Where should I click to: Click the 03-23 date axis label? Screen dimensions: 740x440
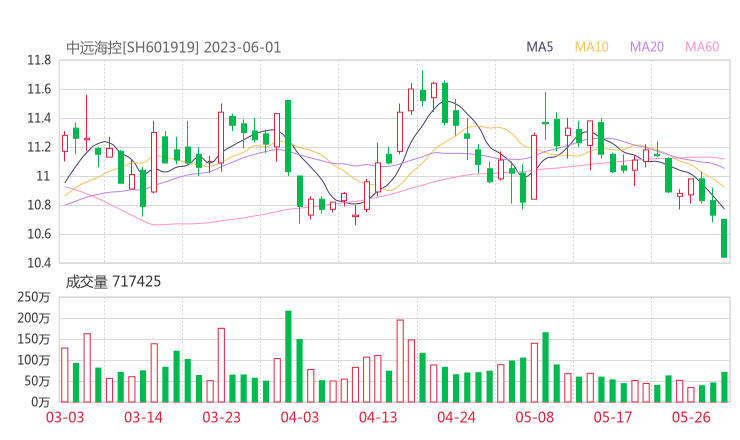click(221, 417)
